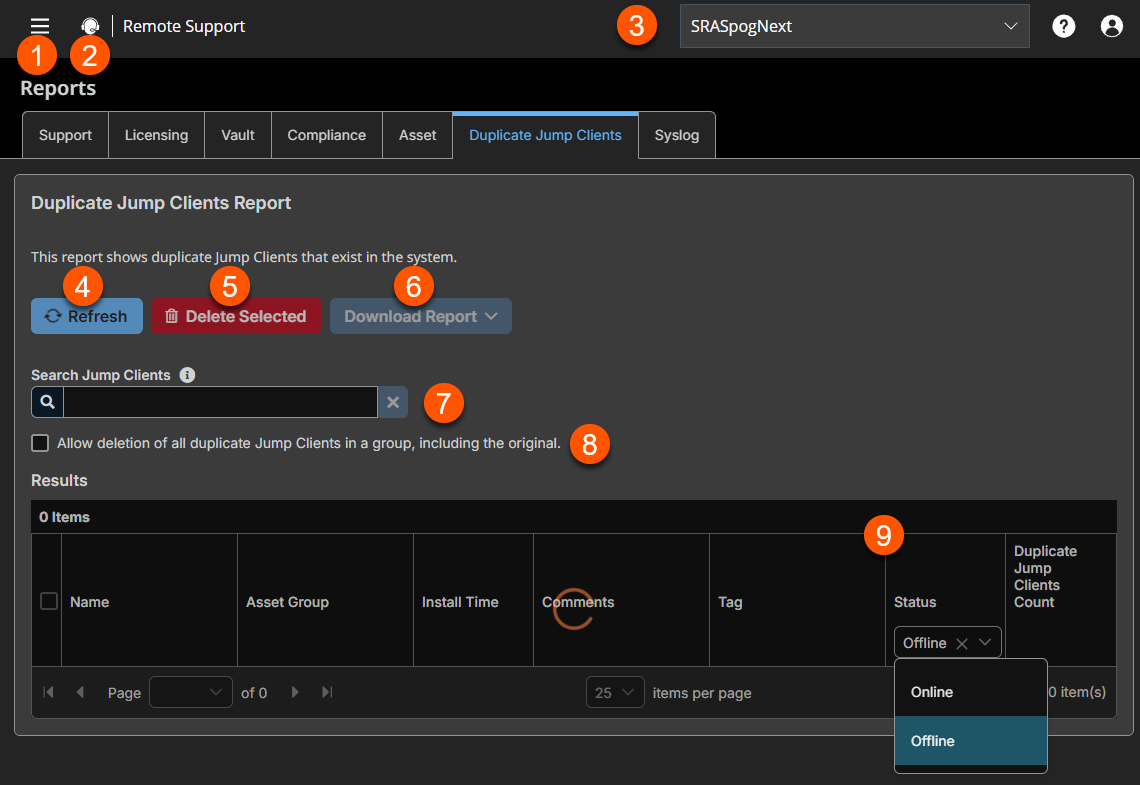Click the info icon beside Search Jump Clients

(188, 375)
